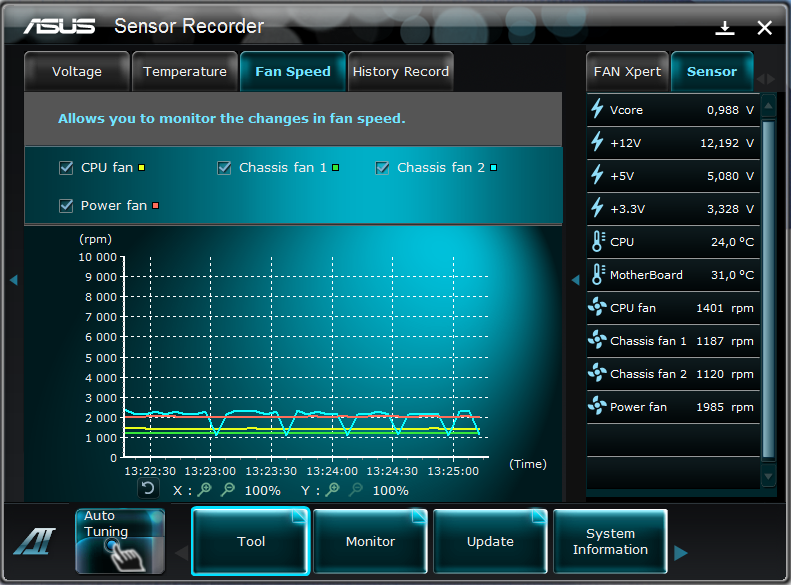
Task: Zoom out on the X axis
Action: coord(228,489)
